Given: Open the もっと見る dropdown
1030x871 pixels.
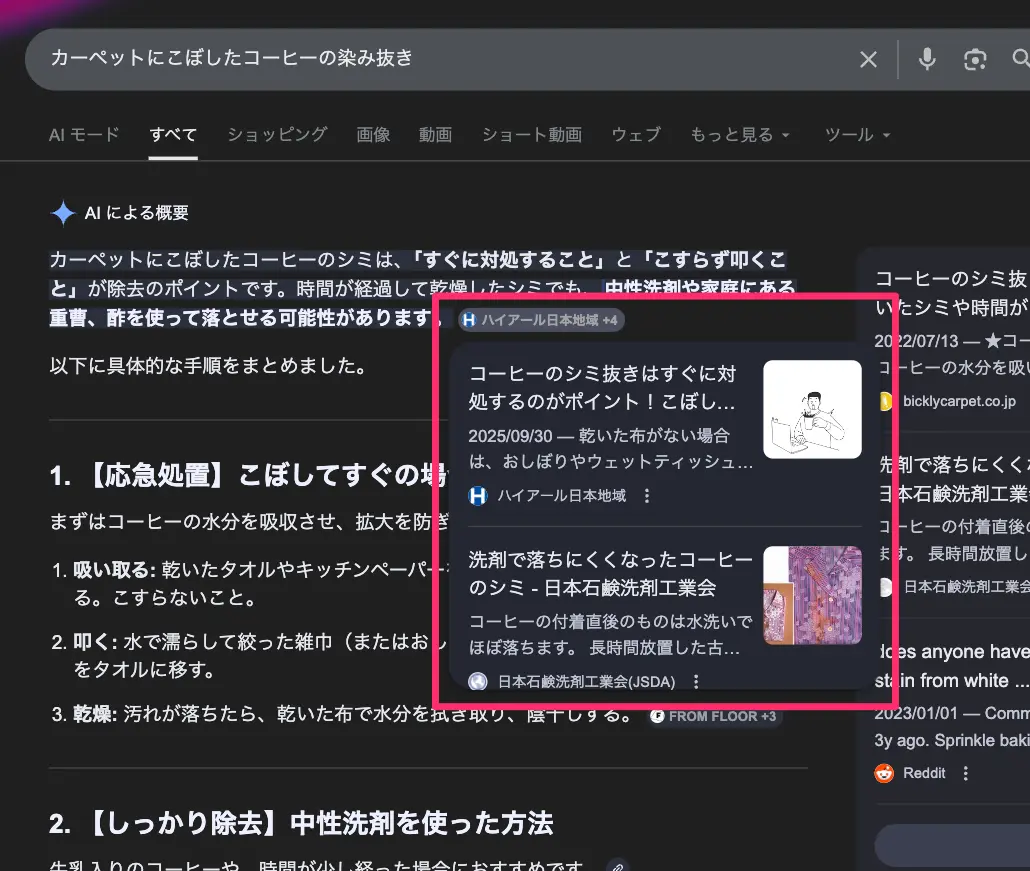Looking at the screenshot, I should 741,134.
